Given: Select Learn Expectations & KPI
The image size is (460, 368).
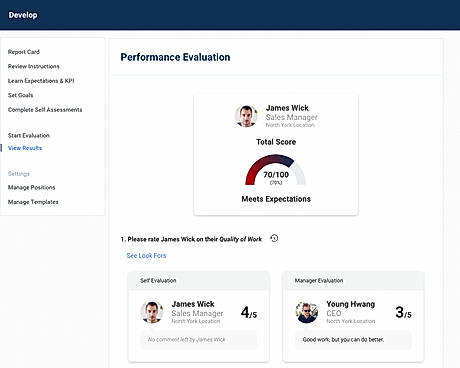Looking at the screenshot, I should pos(41,81).
